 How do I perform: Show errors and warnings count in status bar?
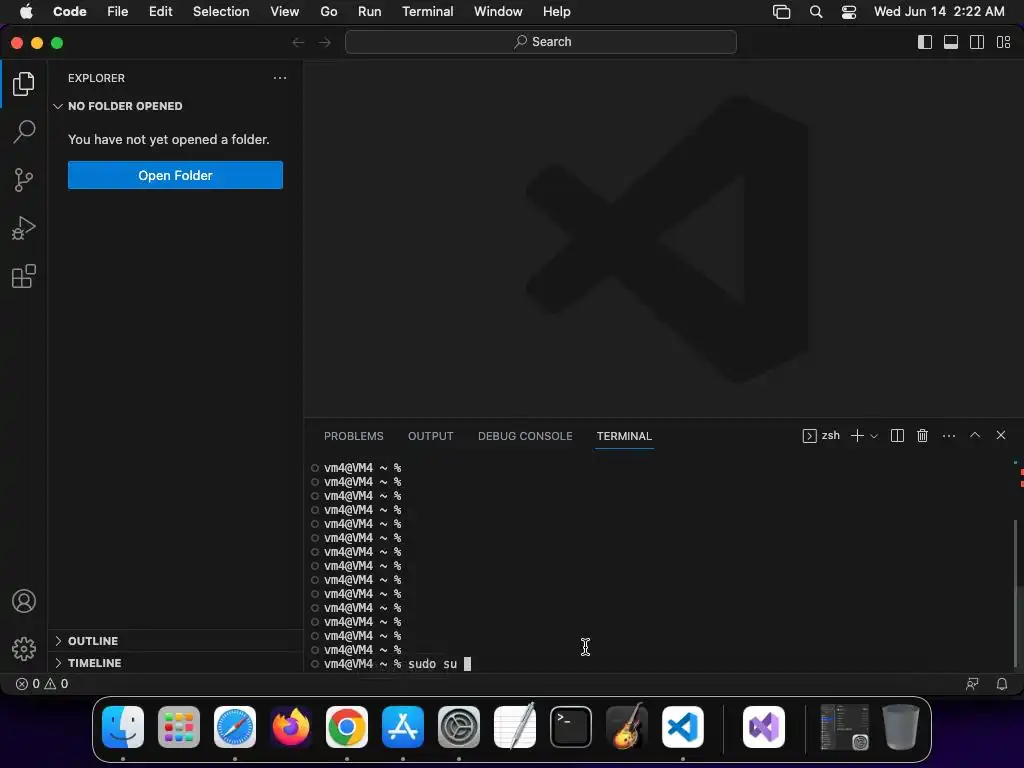pyautogui.click(x=42, y=684)
